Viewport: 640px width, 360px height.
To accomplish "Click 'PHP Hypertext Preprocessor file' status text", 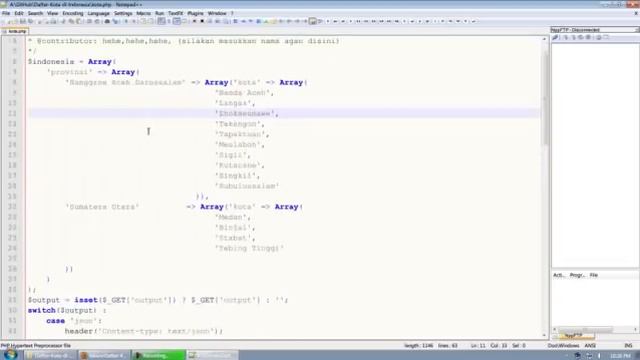I will click(x=36, y=346).
